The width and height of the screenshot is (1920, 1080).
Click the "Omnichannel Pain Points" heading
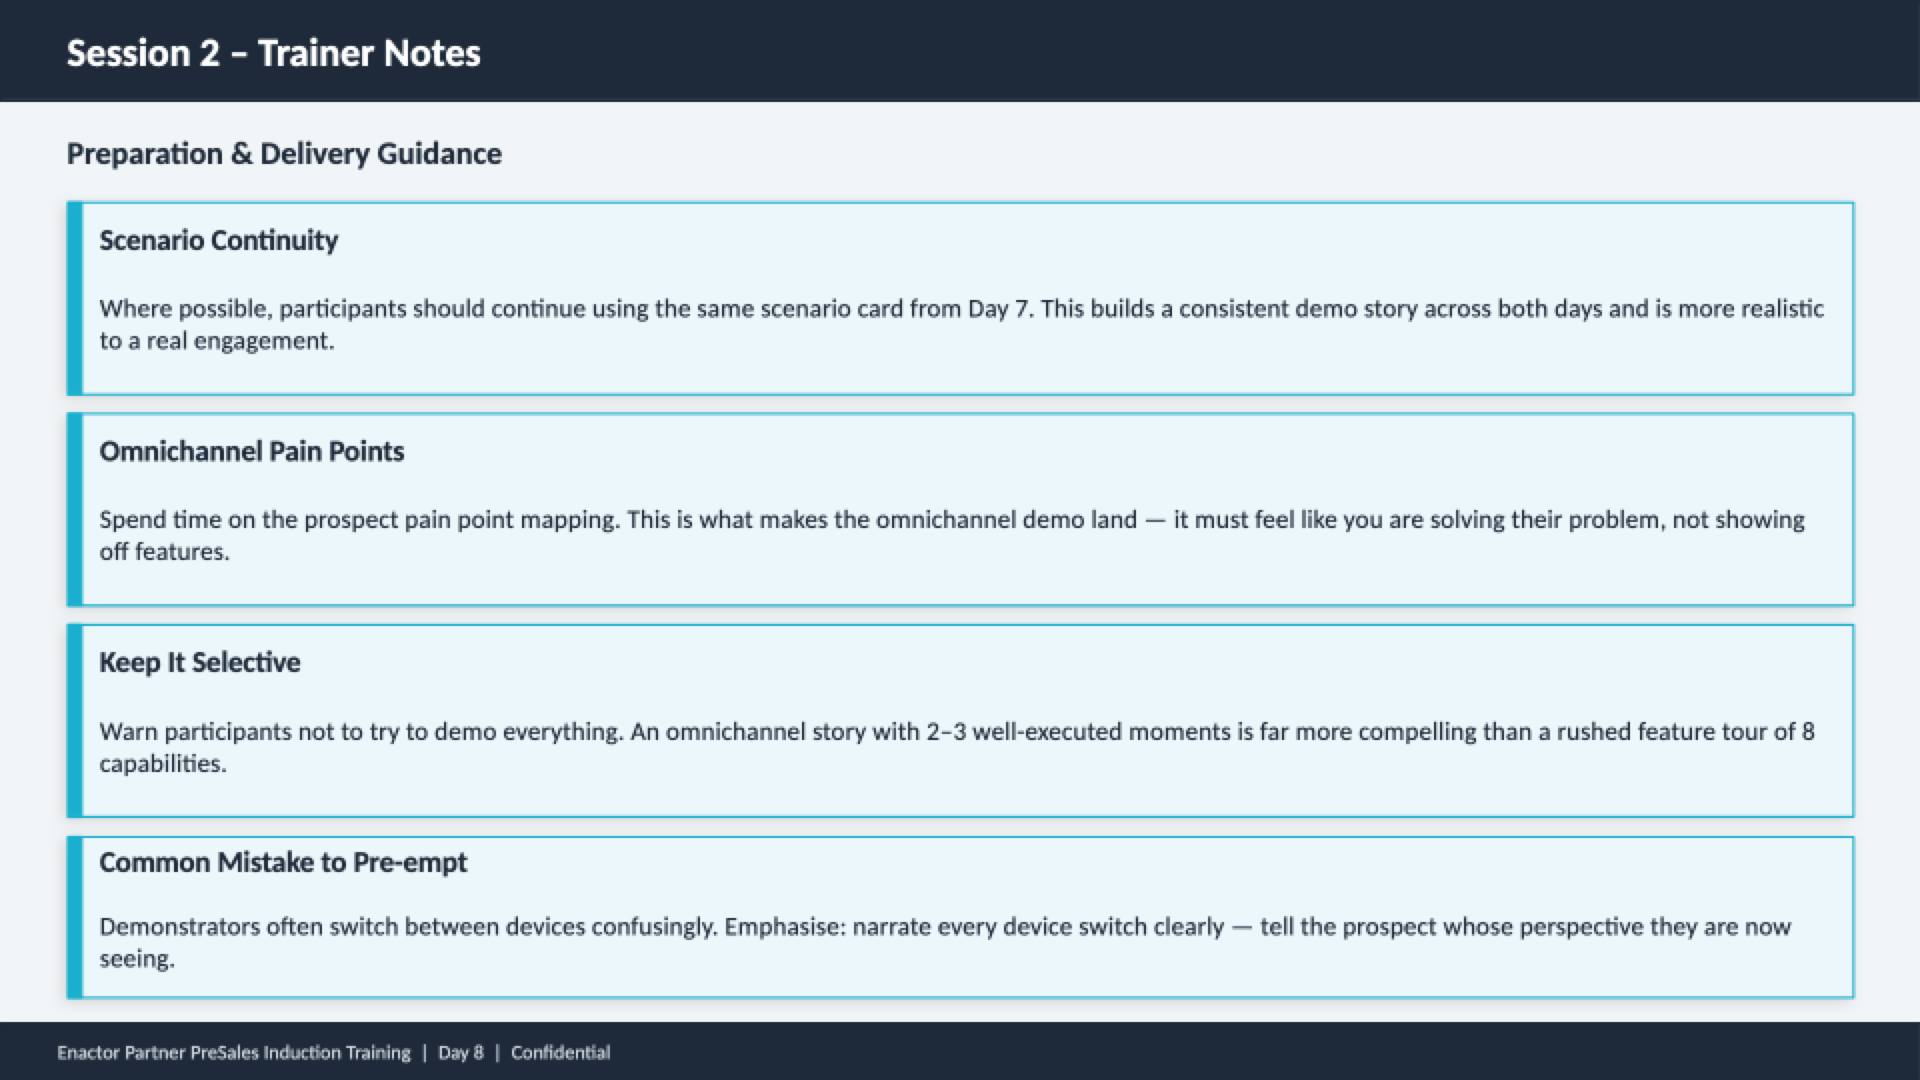tap(251, 451)
